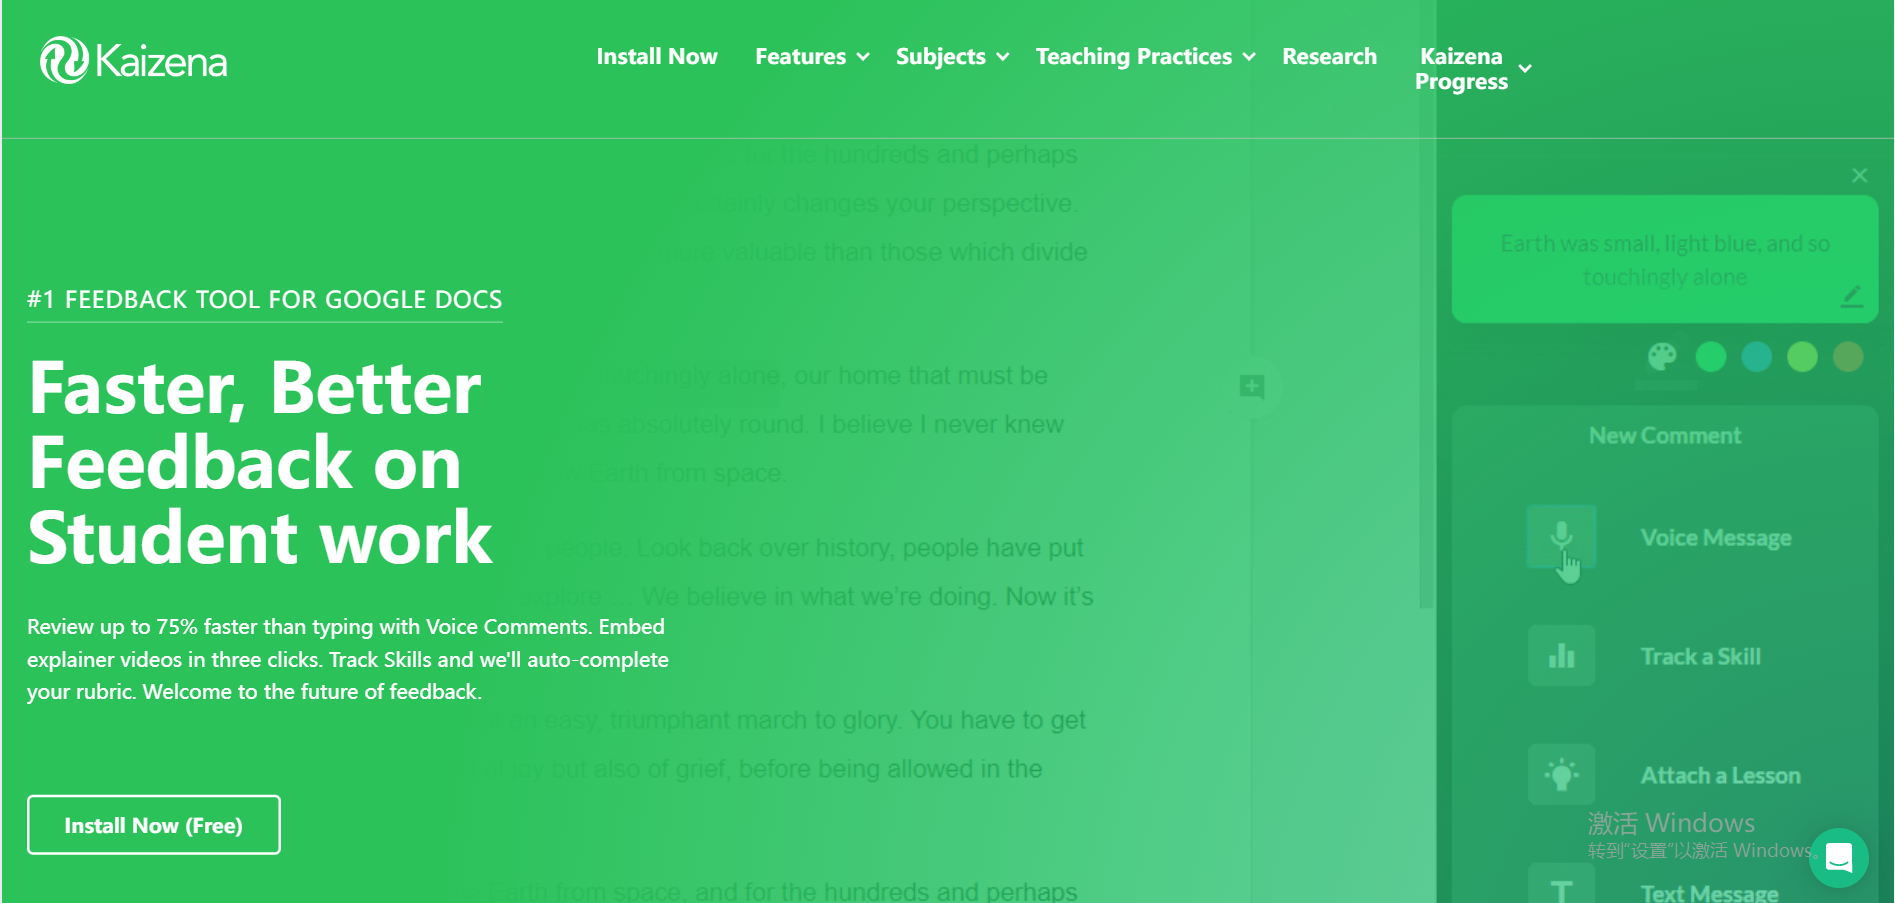
Task: Click the Voice Message label
Action: tap(1716, 538)
